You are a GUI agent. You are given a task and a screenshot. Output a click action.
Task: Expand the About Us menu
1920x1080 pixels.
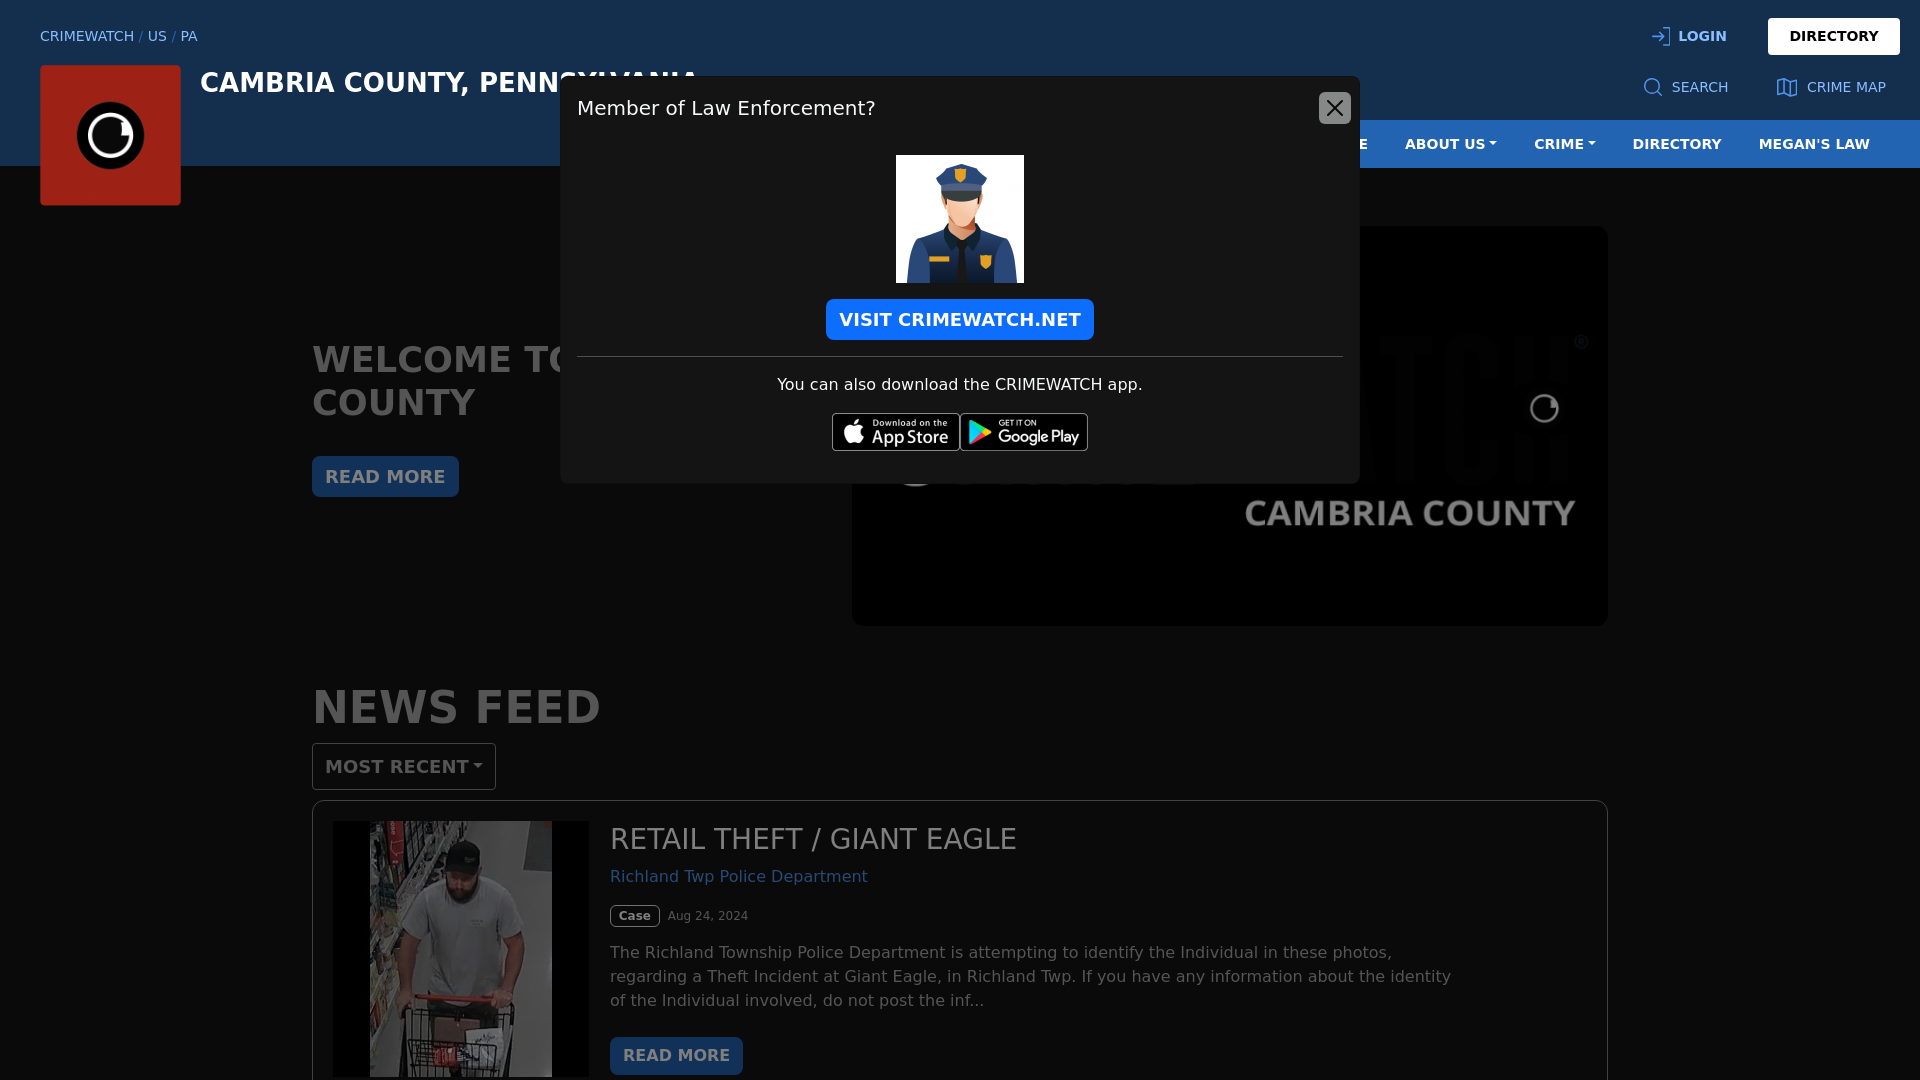(1450, 144)
